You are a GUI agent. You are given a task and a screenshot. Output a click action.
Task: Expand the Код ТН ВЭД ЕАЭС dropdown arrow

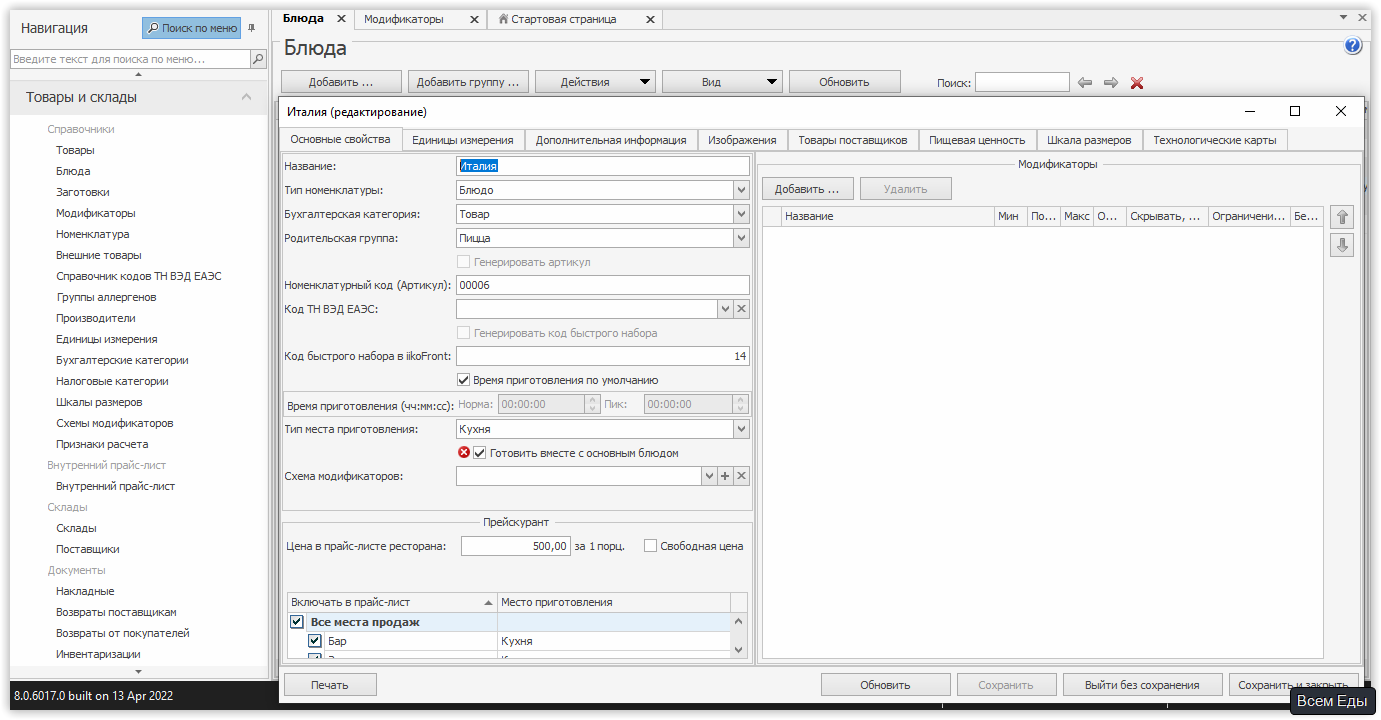[726, 309]
